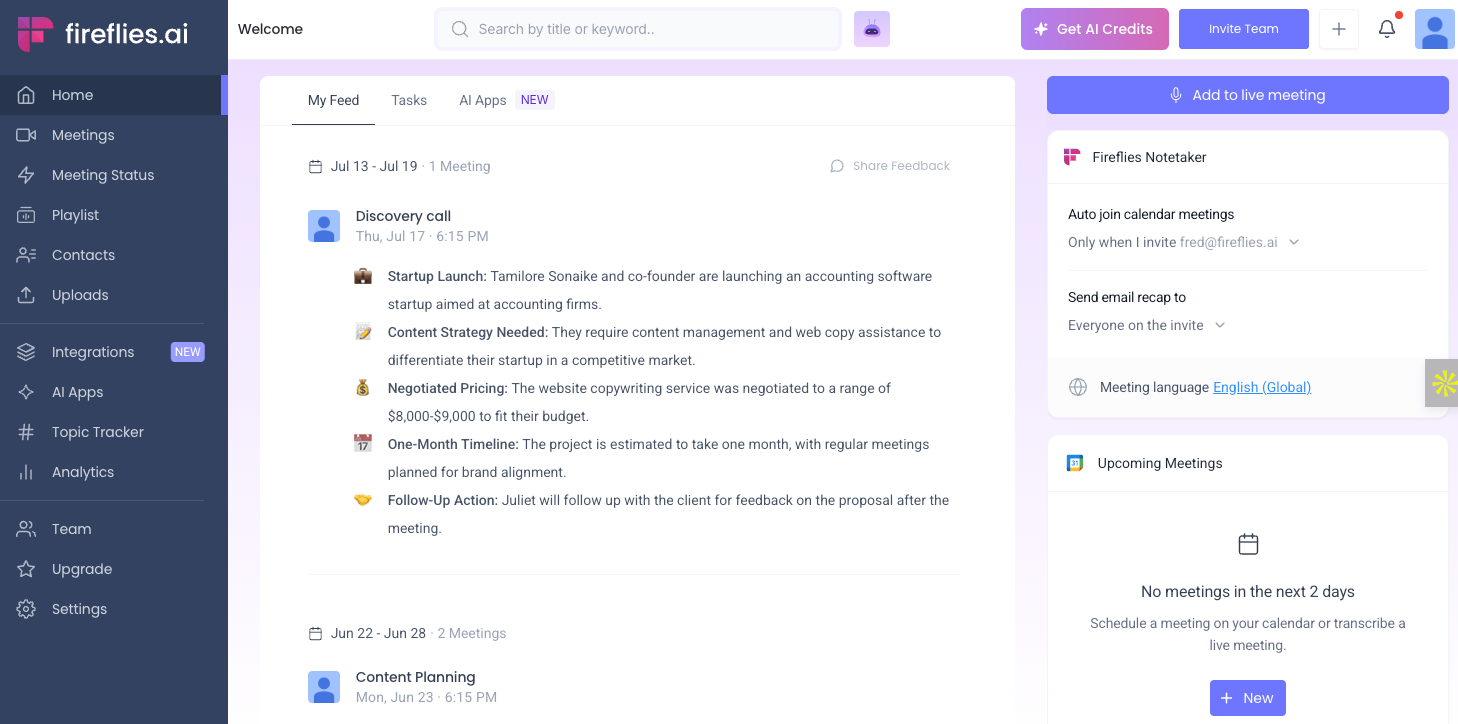1458x724 pixels.
Task: Open the Discovery call meeting title
Action: point(403,216)
